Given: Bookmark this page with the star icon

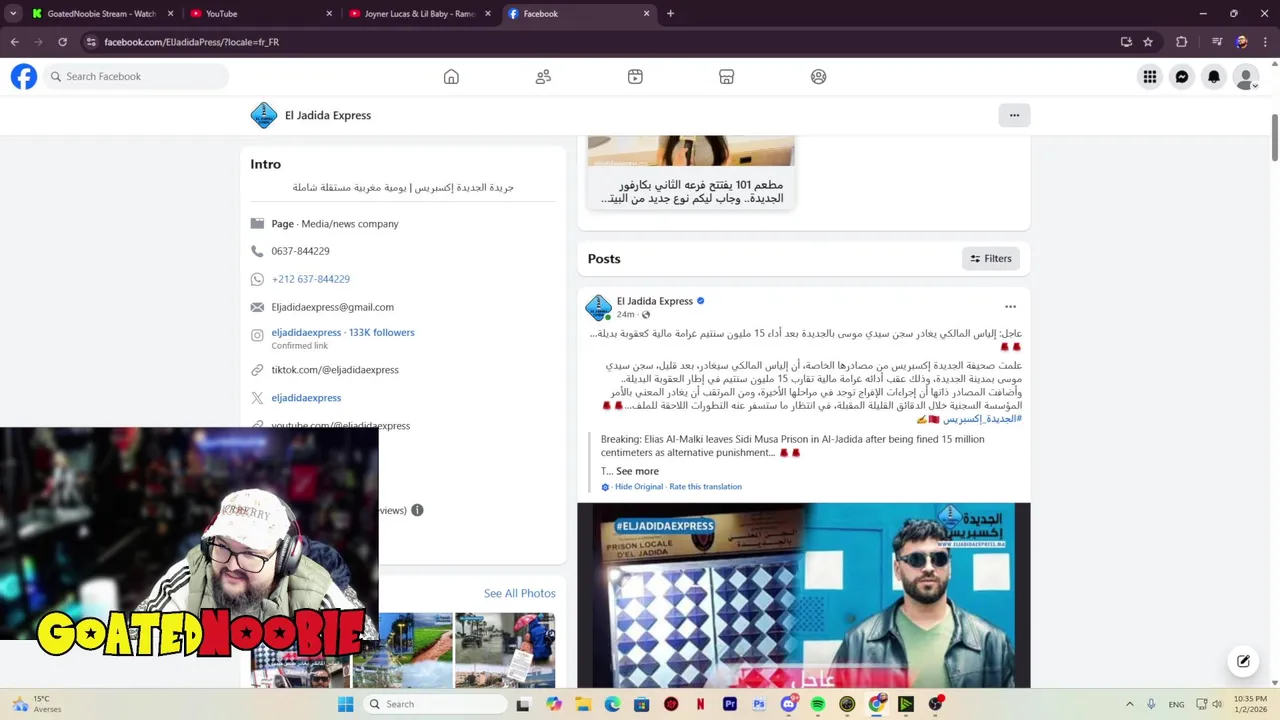Looking at the screenshot, I should [x=1148, y=42].
